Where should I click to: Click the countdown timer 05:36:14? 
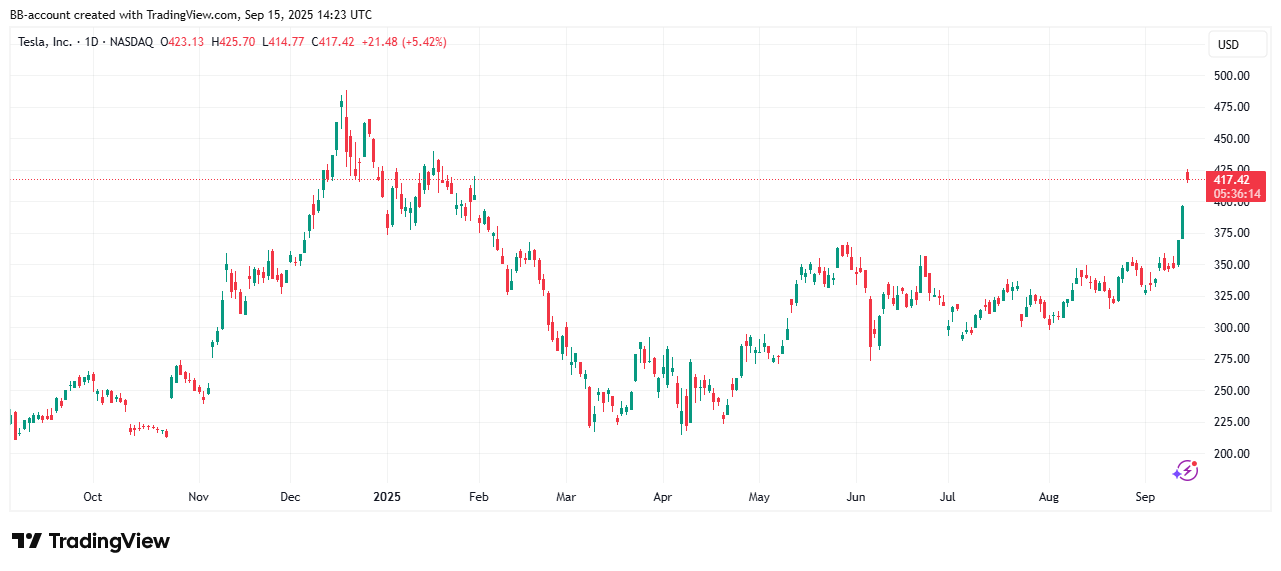point(1237,194)
